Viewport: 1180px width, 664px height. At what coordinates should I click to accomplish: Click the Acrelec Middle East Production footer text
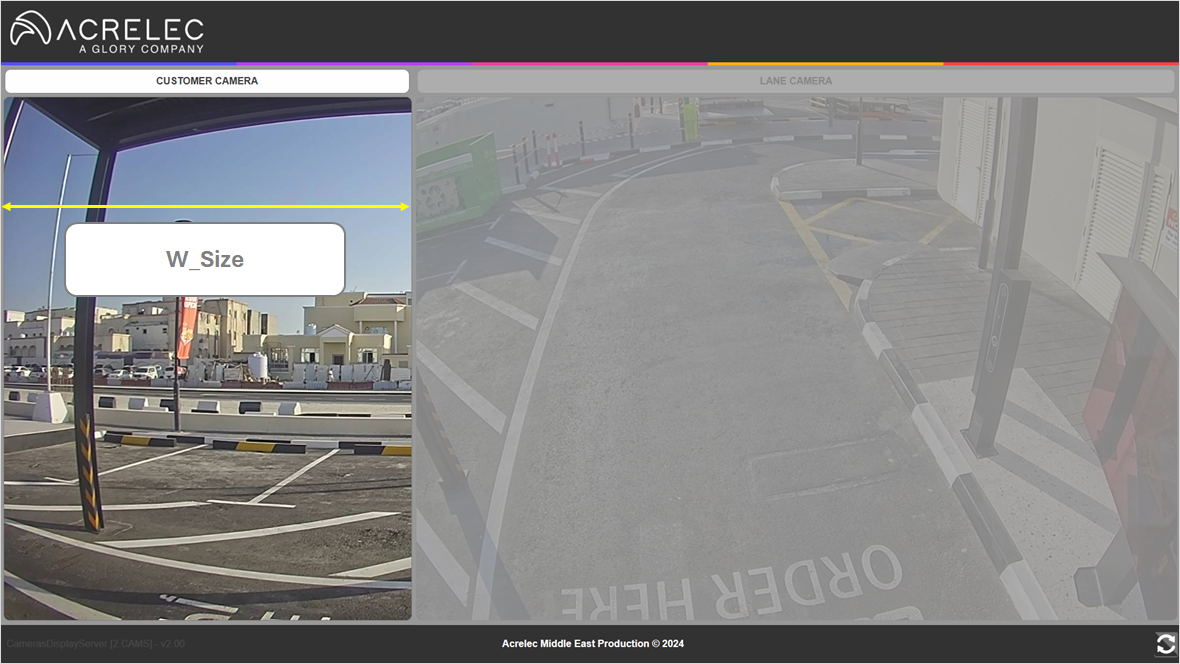592,644
